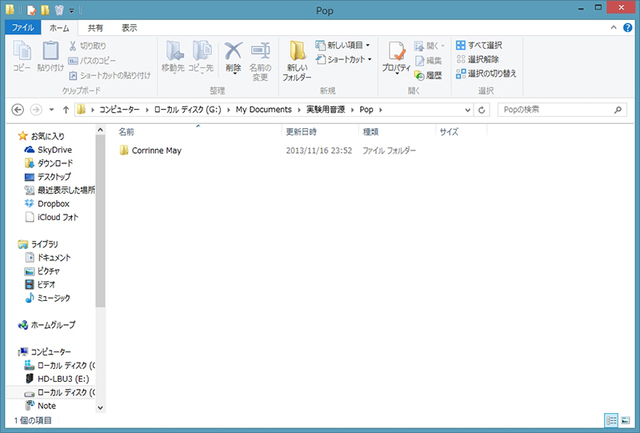Click the 履歴 (History) ribbon icon

click(428, 75)
